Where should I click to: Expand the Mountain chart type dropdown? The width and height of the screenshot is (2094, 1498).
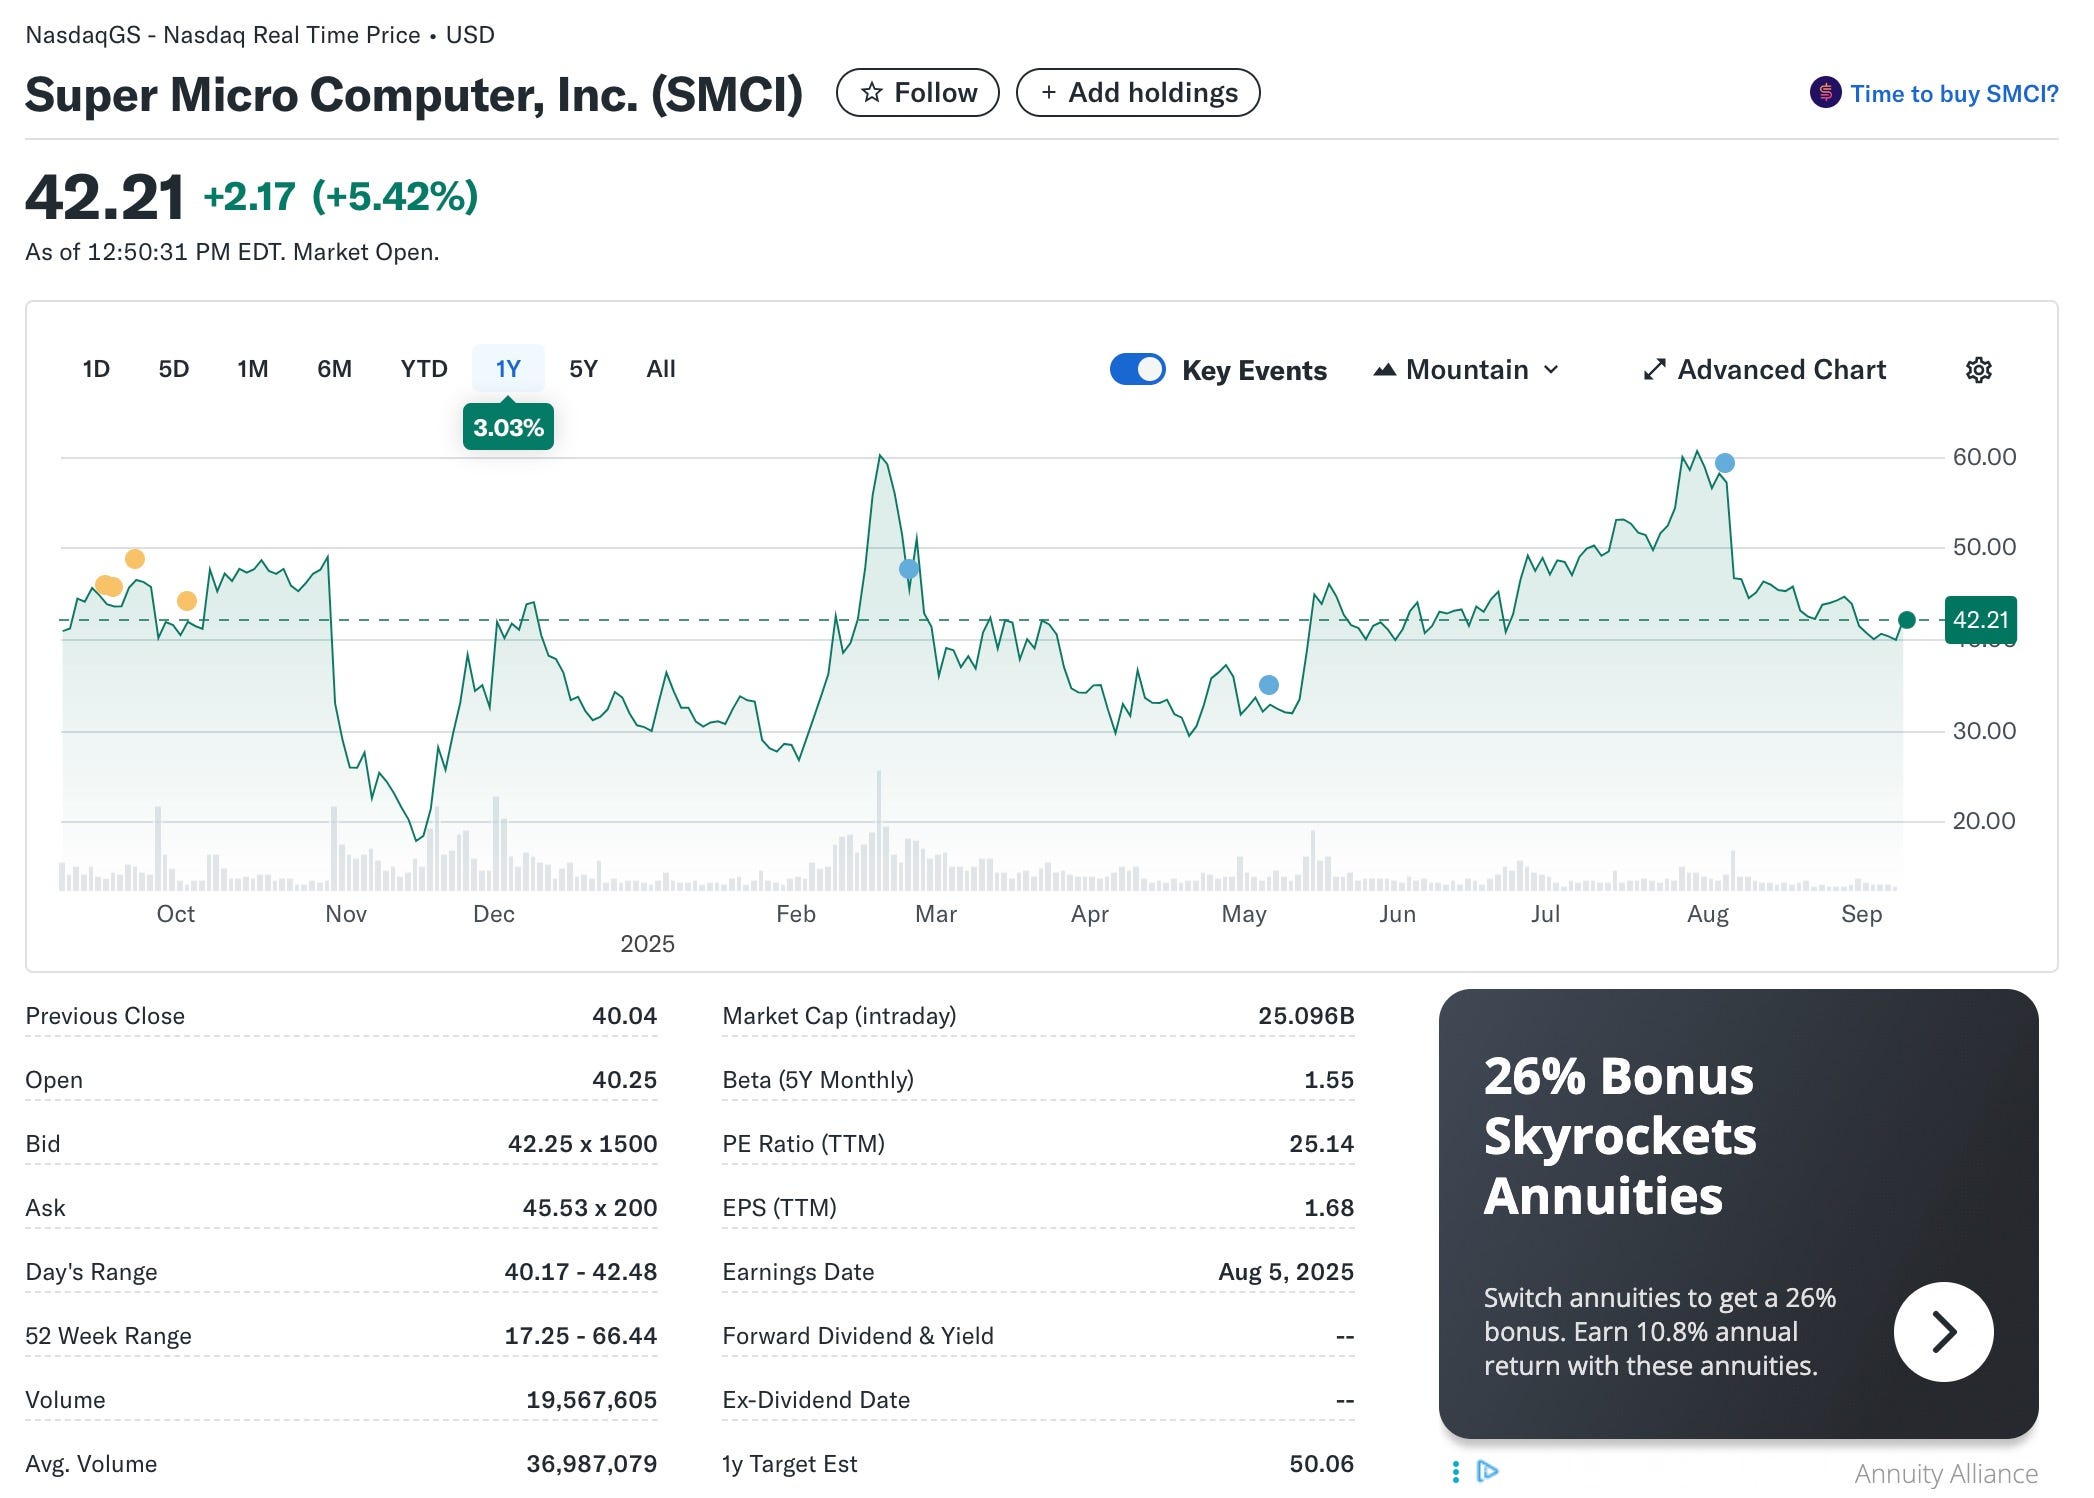coord(1551,370)
